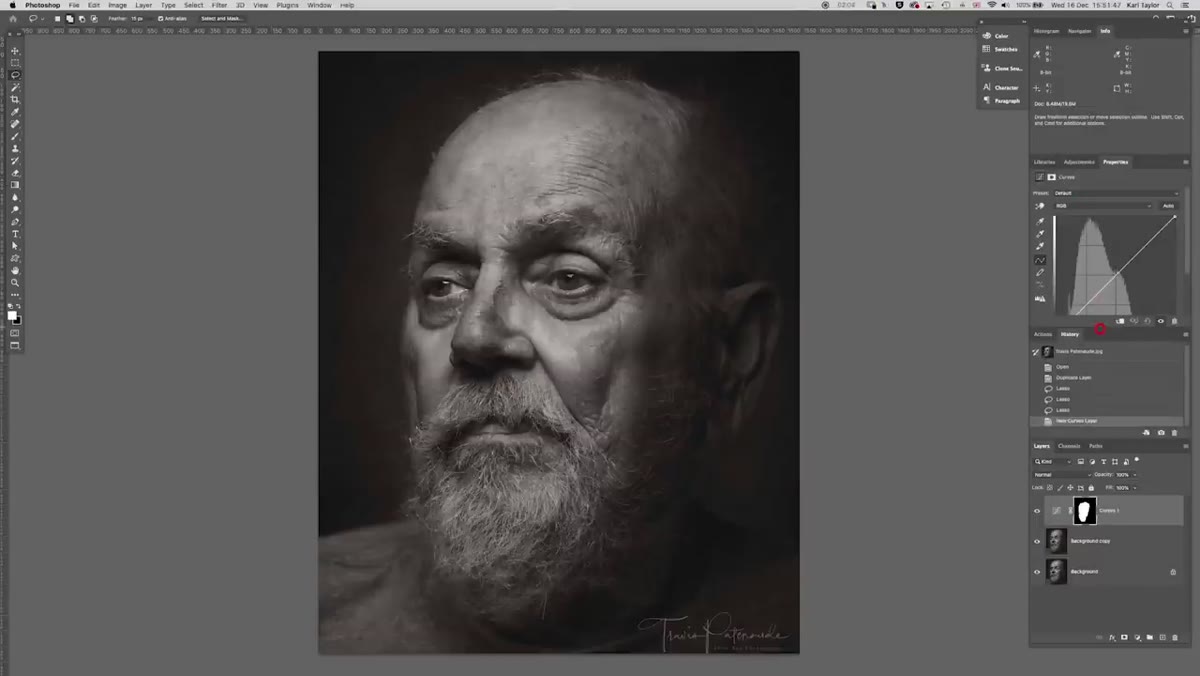Pick the white point eyedropper in Curves

click(1041, 246)
